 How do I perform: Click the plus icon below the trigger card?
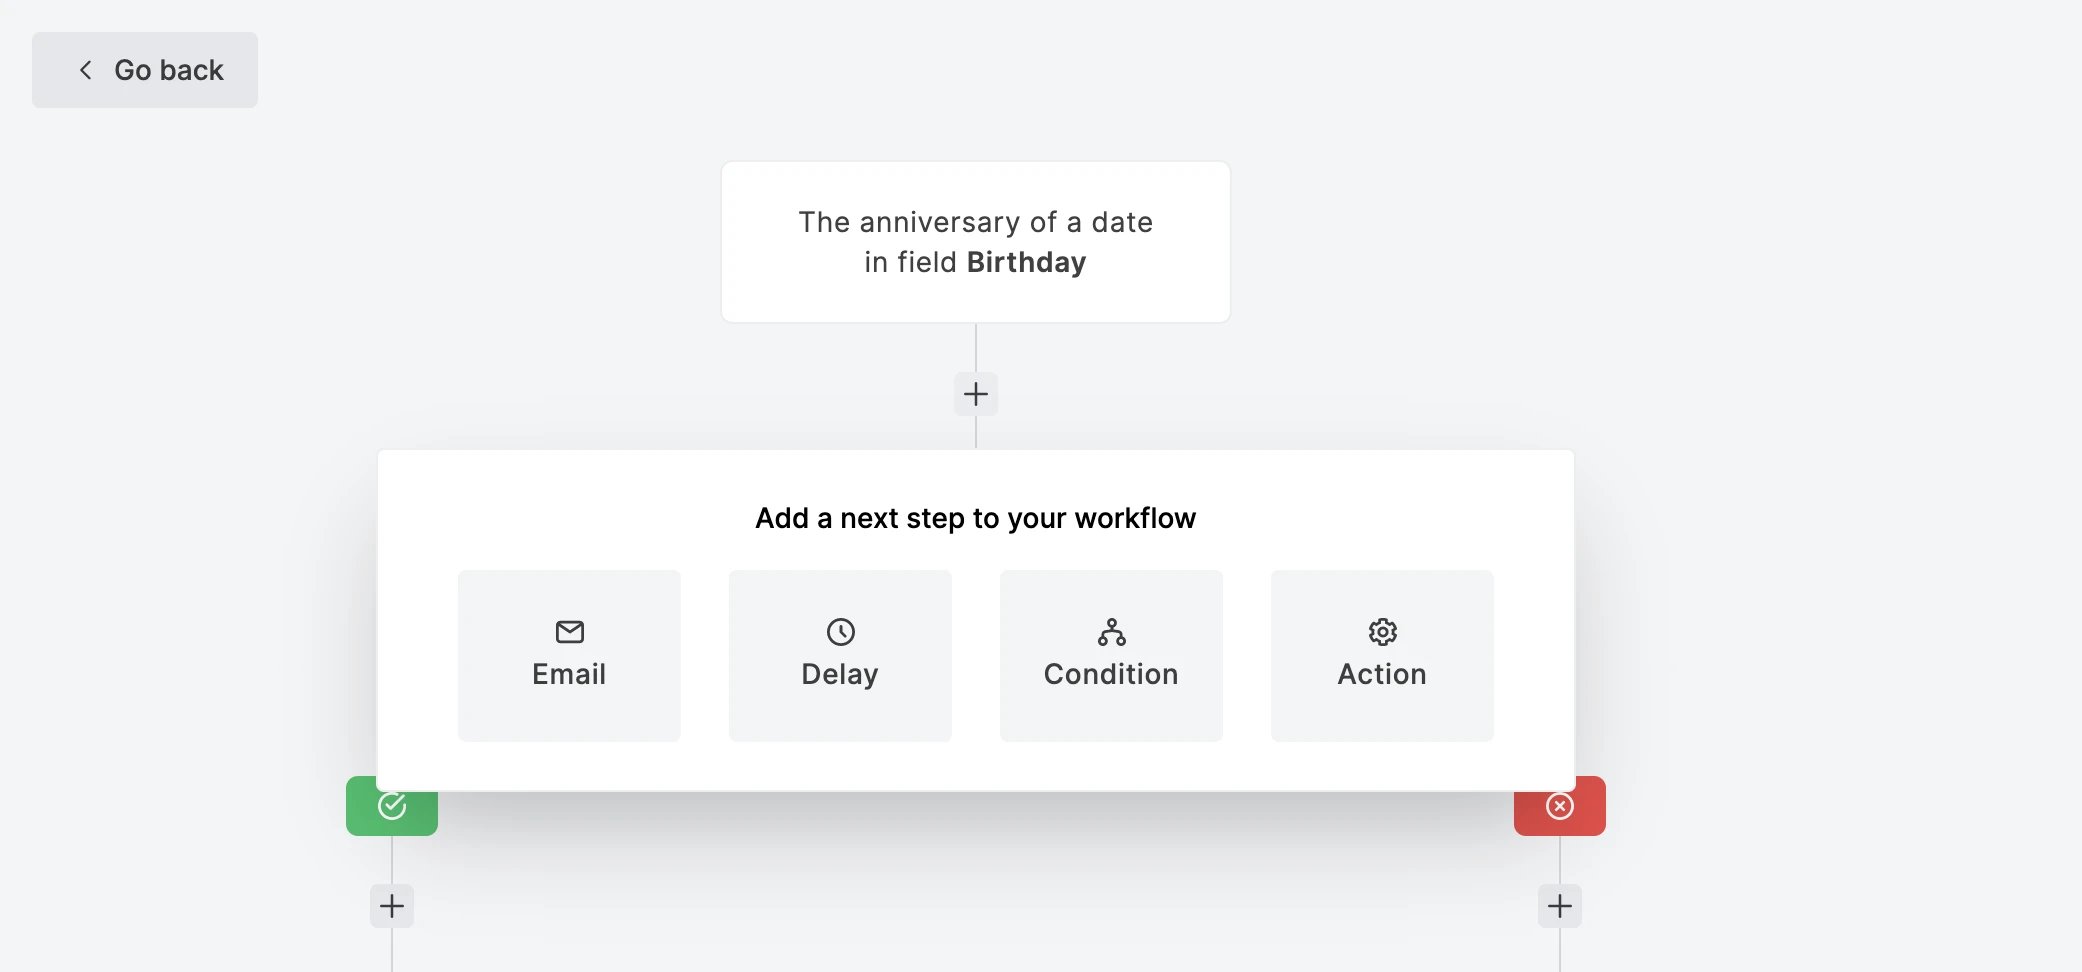pos(976,394)
